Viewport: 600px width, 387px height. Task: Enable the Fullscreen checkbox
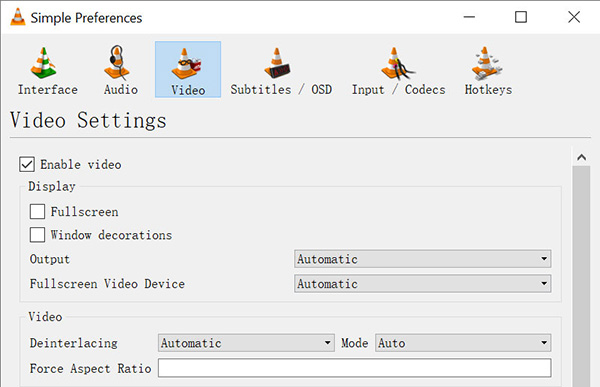coord(37,211)
